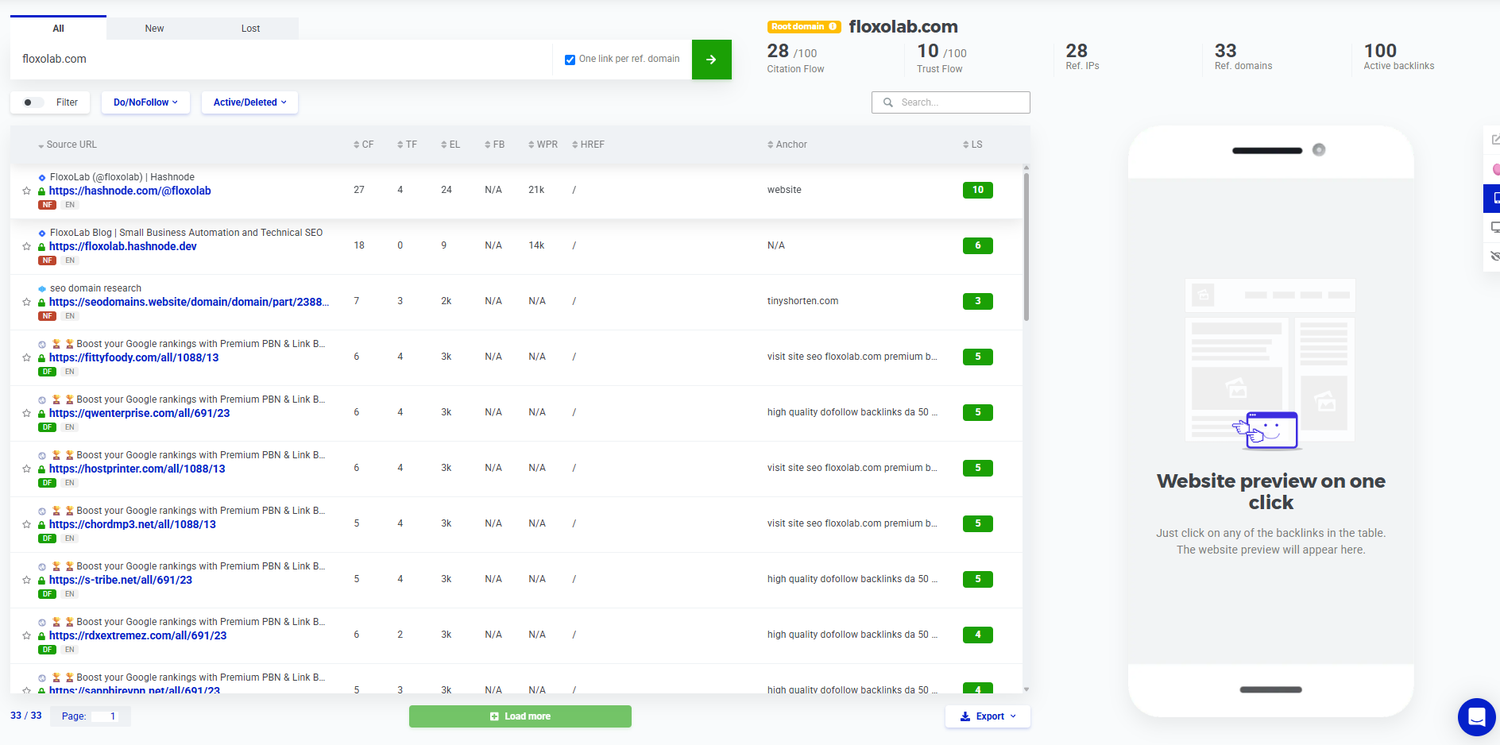The height and width of the screenshot is (745, 1500).
Task: Open the Do/NoFollow dropdown
Action: point(145,102)
